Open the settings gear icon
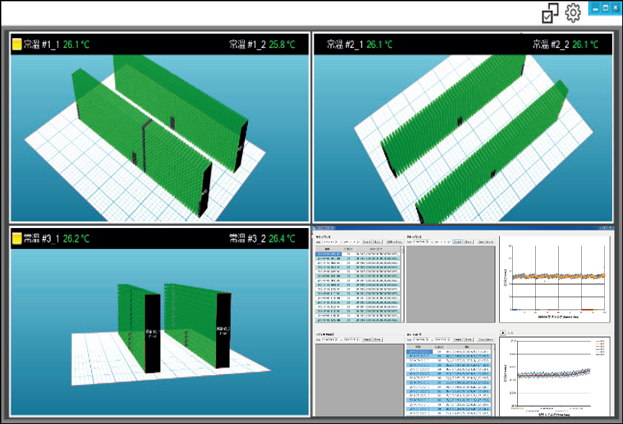This screenshot has width=623, height=424. coord(573,13)
